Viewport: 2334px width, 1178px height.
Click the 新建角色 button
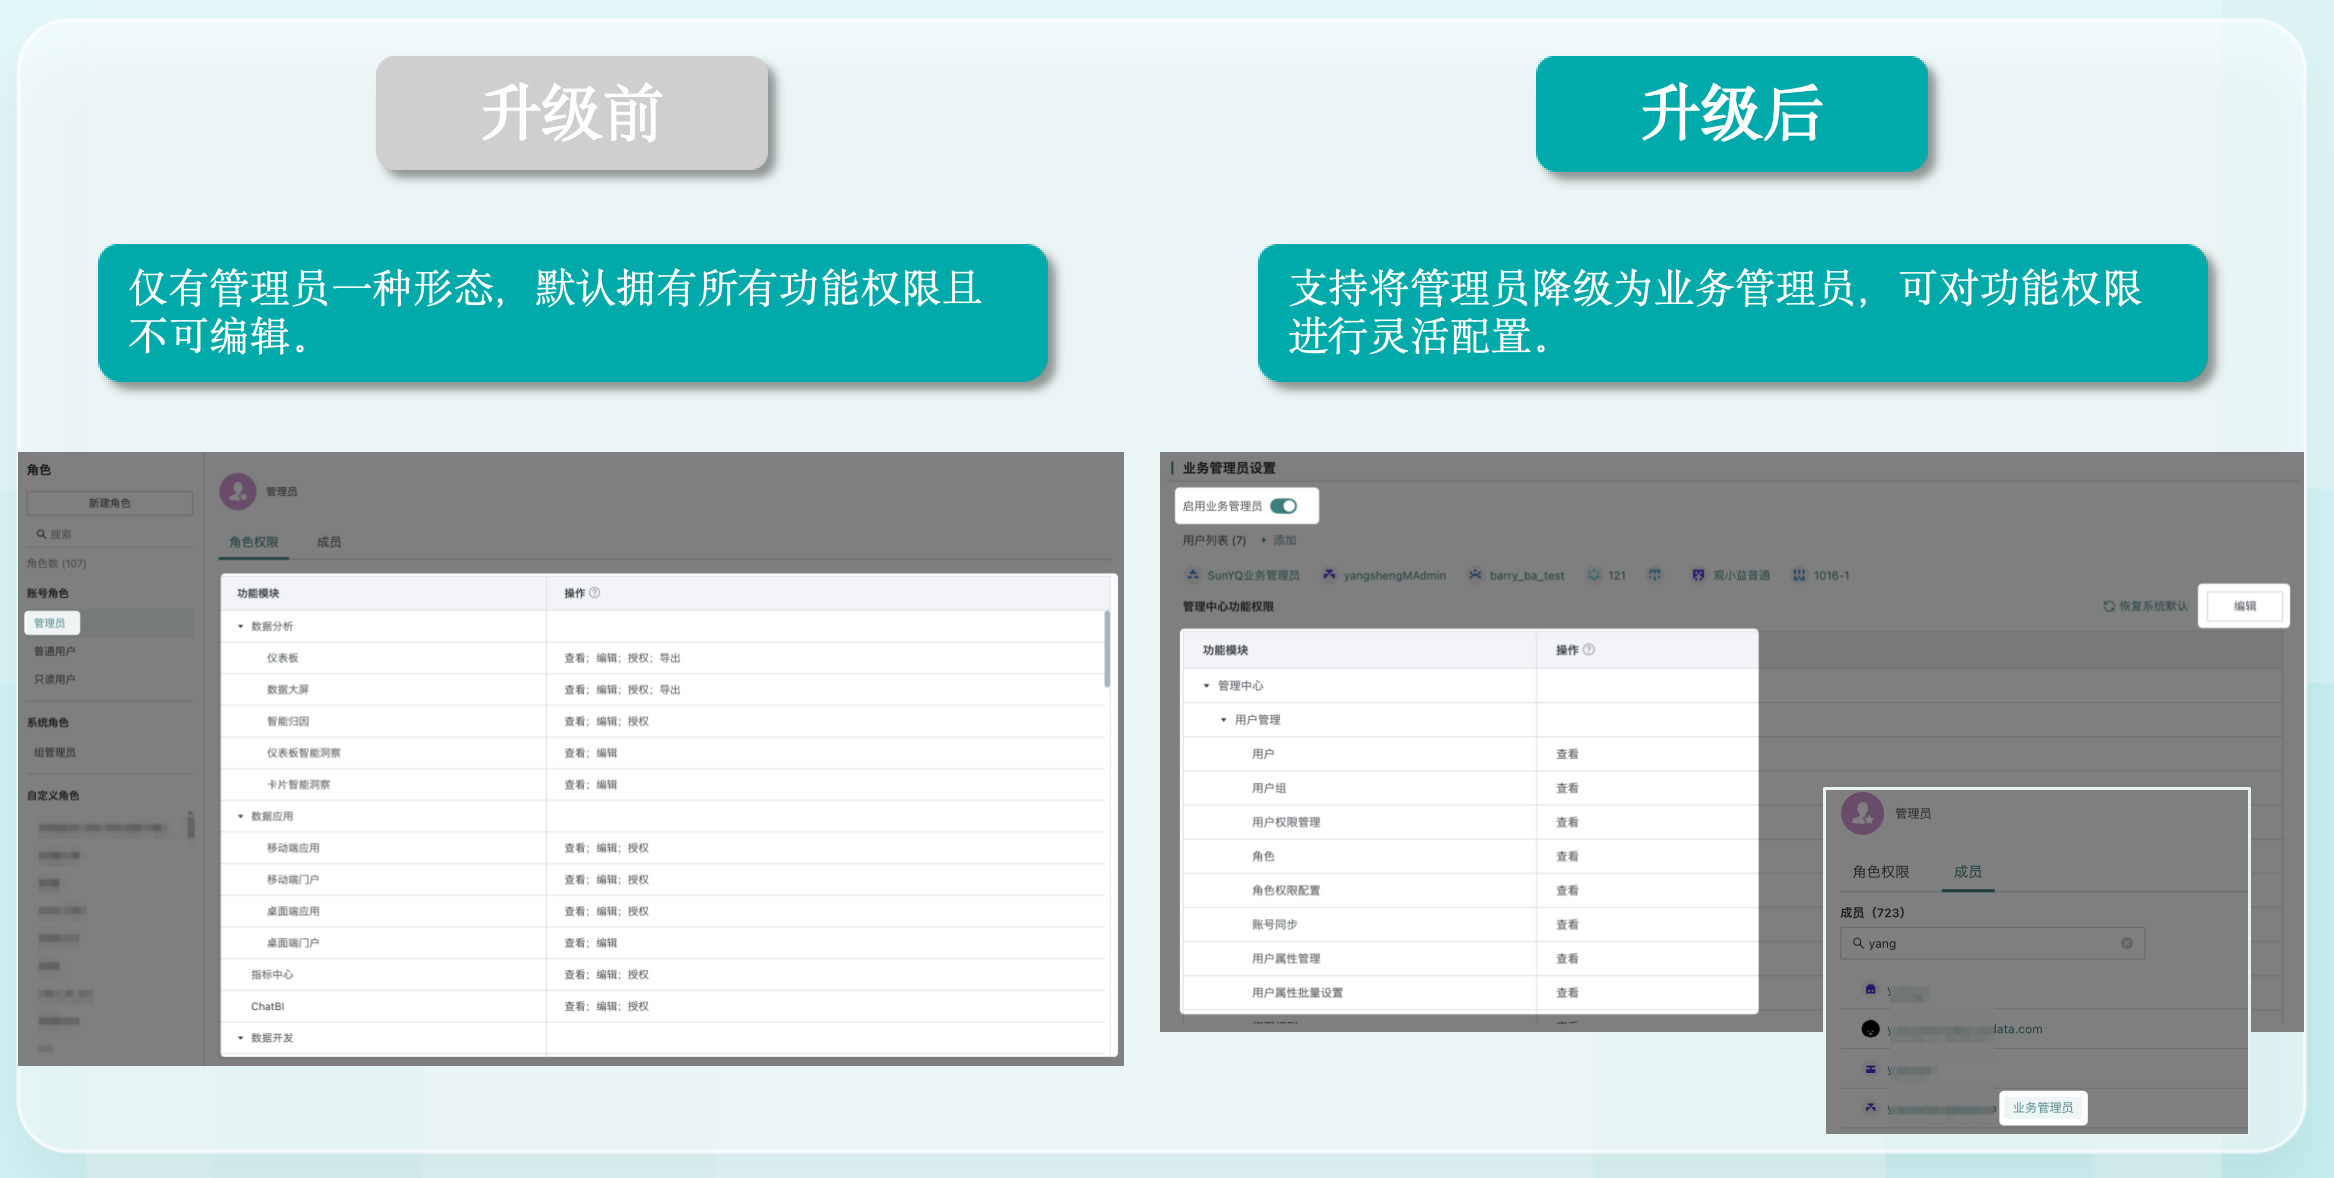click(x=109, y=503)
